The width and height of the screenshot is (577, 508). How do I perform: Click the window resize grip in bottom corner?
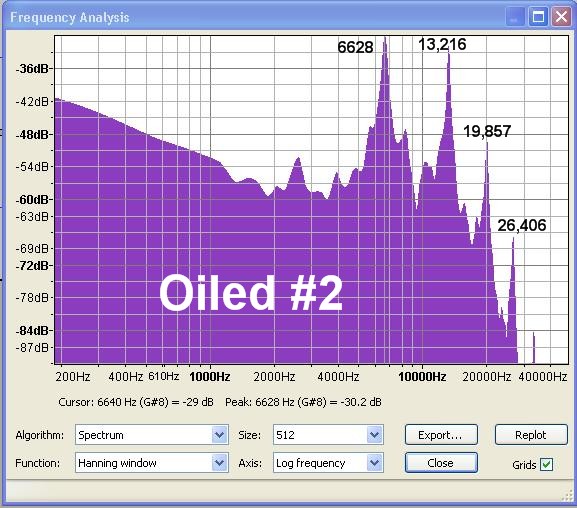(x=567, y=496)
